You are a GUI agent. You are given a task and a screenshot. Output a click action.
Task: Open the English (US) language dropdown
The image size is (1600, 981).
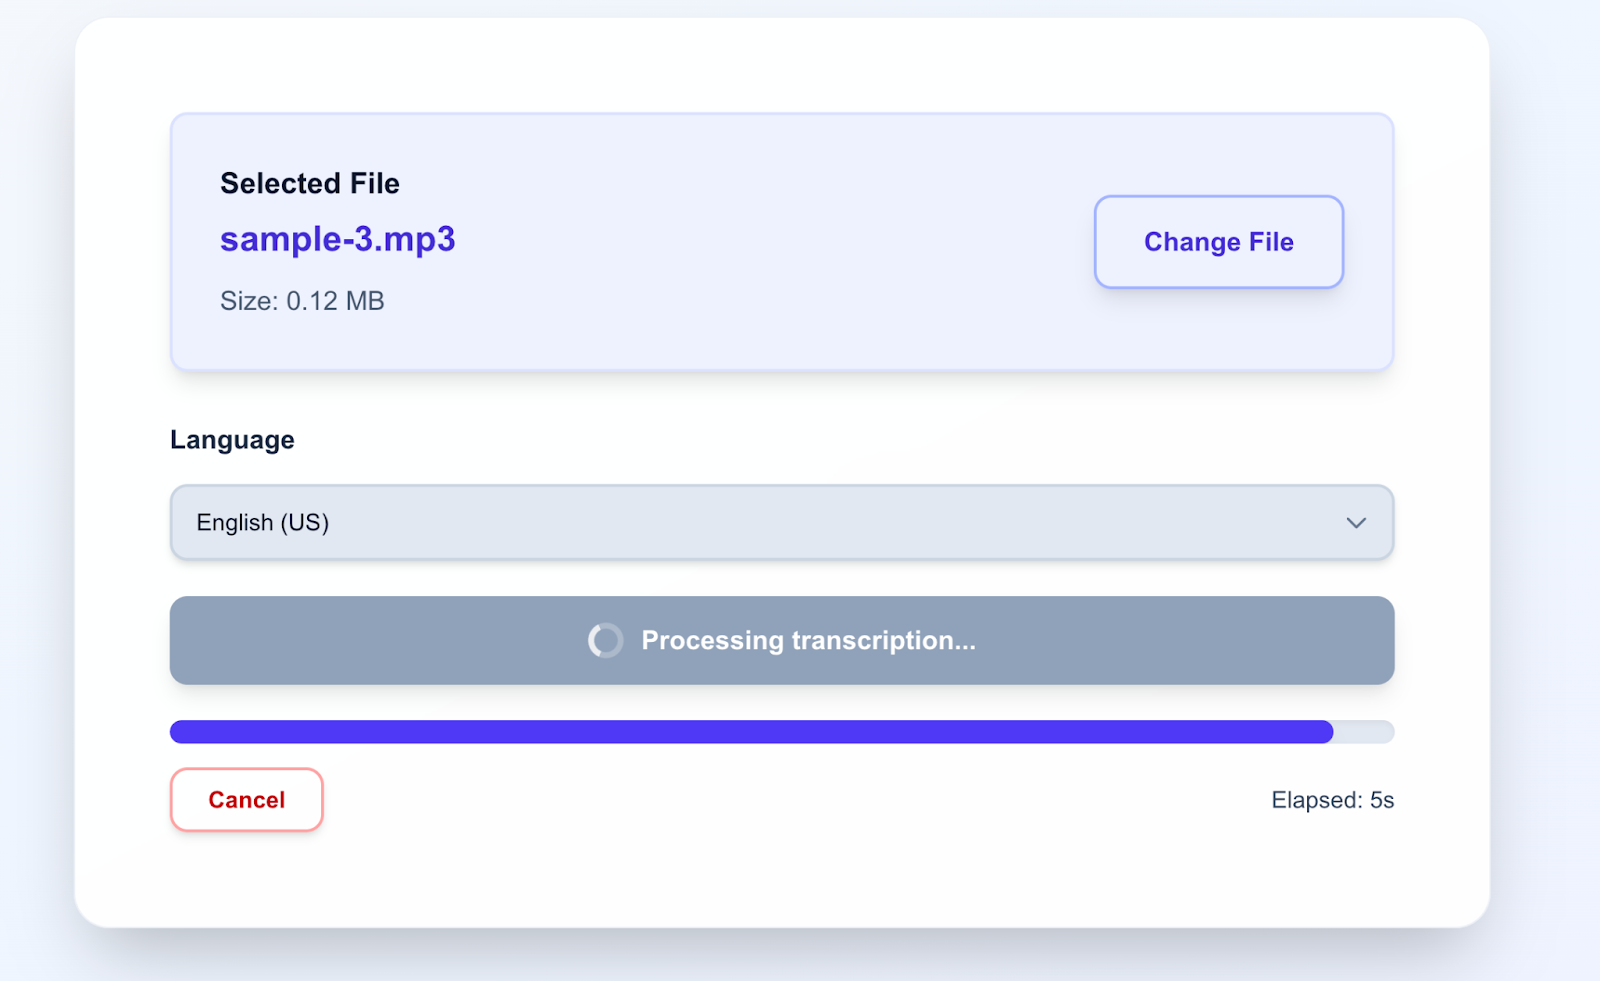pyautogui.click(x=782, y=522)
